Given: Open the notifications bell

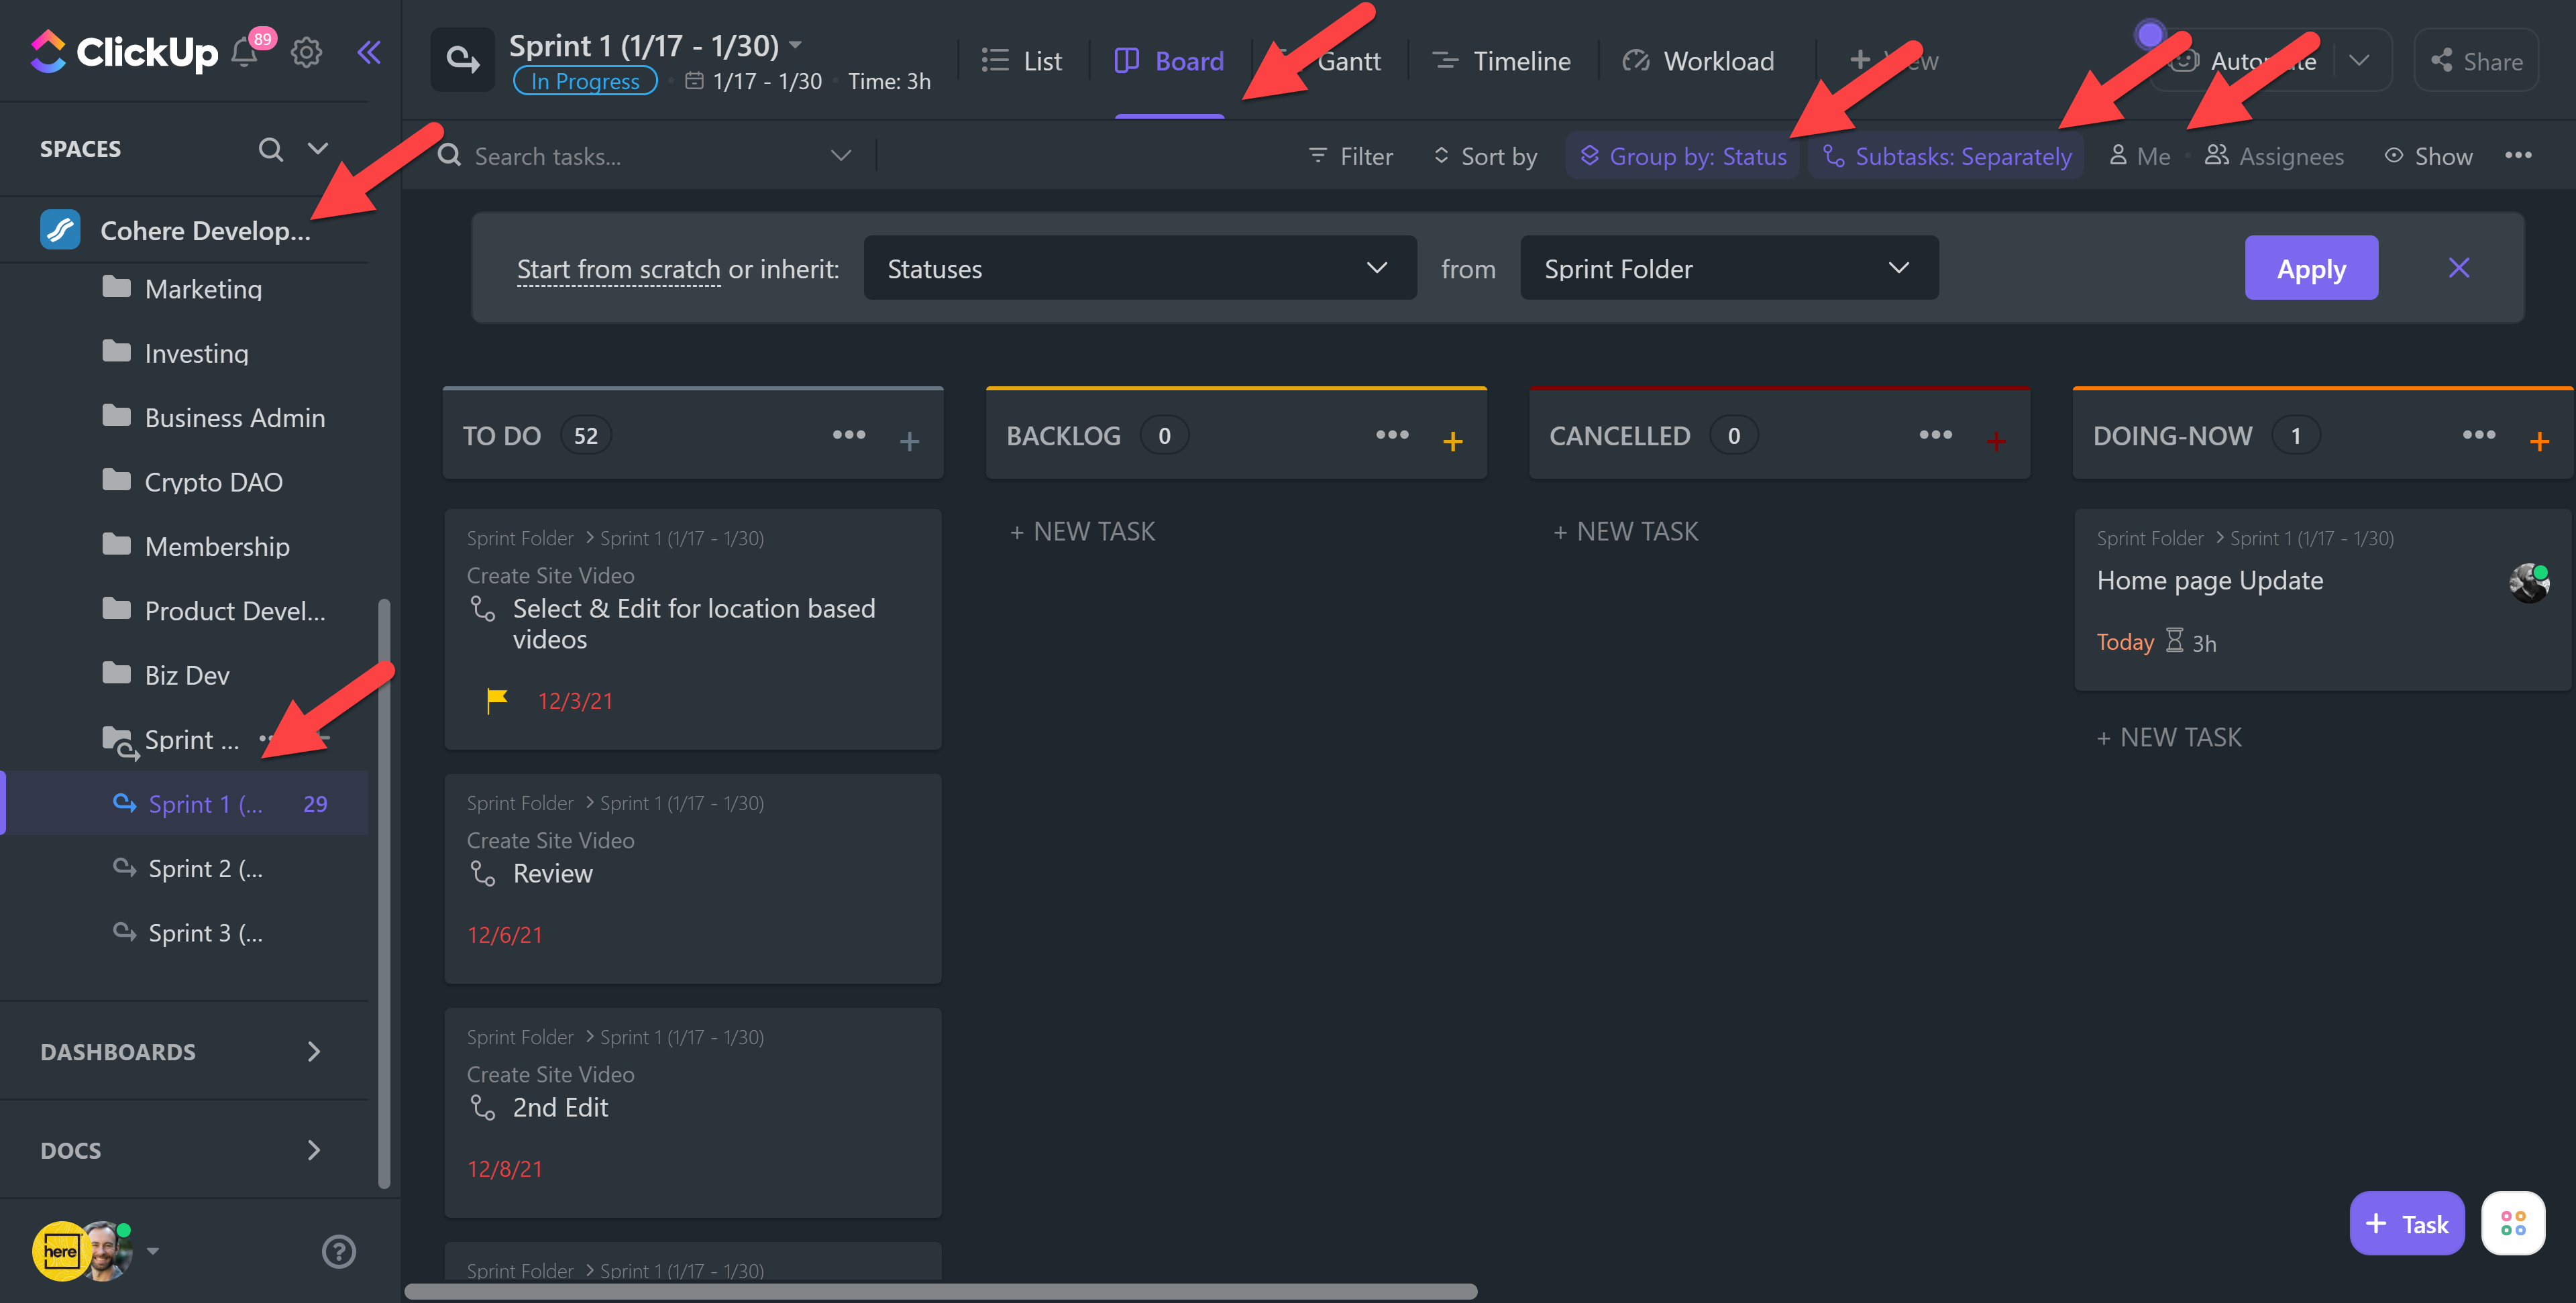Looking at the screenshot, I should tap(244, 53).
